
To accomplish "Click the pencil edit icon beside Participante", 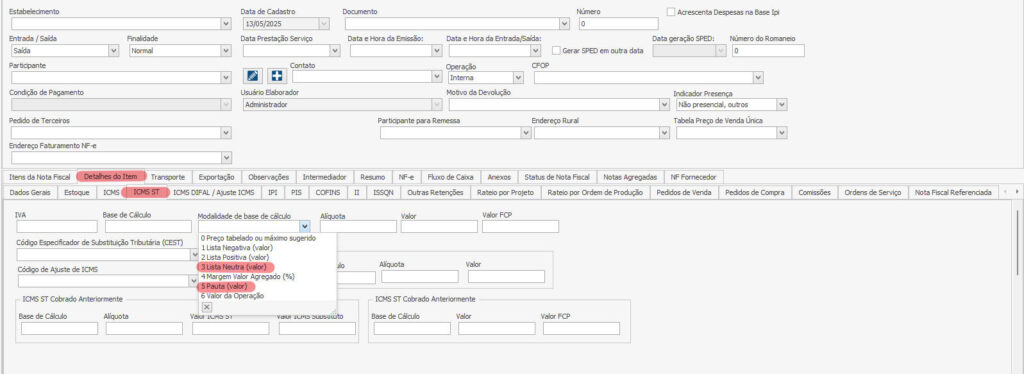I will (x=253, y=76).
